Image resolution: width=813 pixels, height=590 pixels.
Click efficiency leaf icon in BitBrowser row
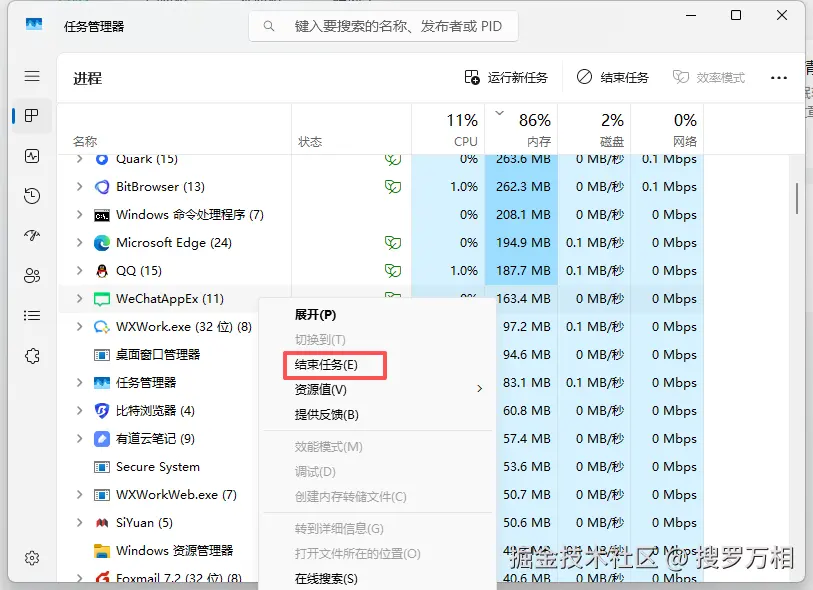pos(393,187)
